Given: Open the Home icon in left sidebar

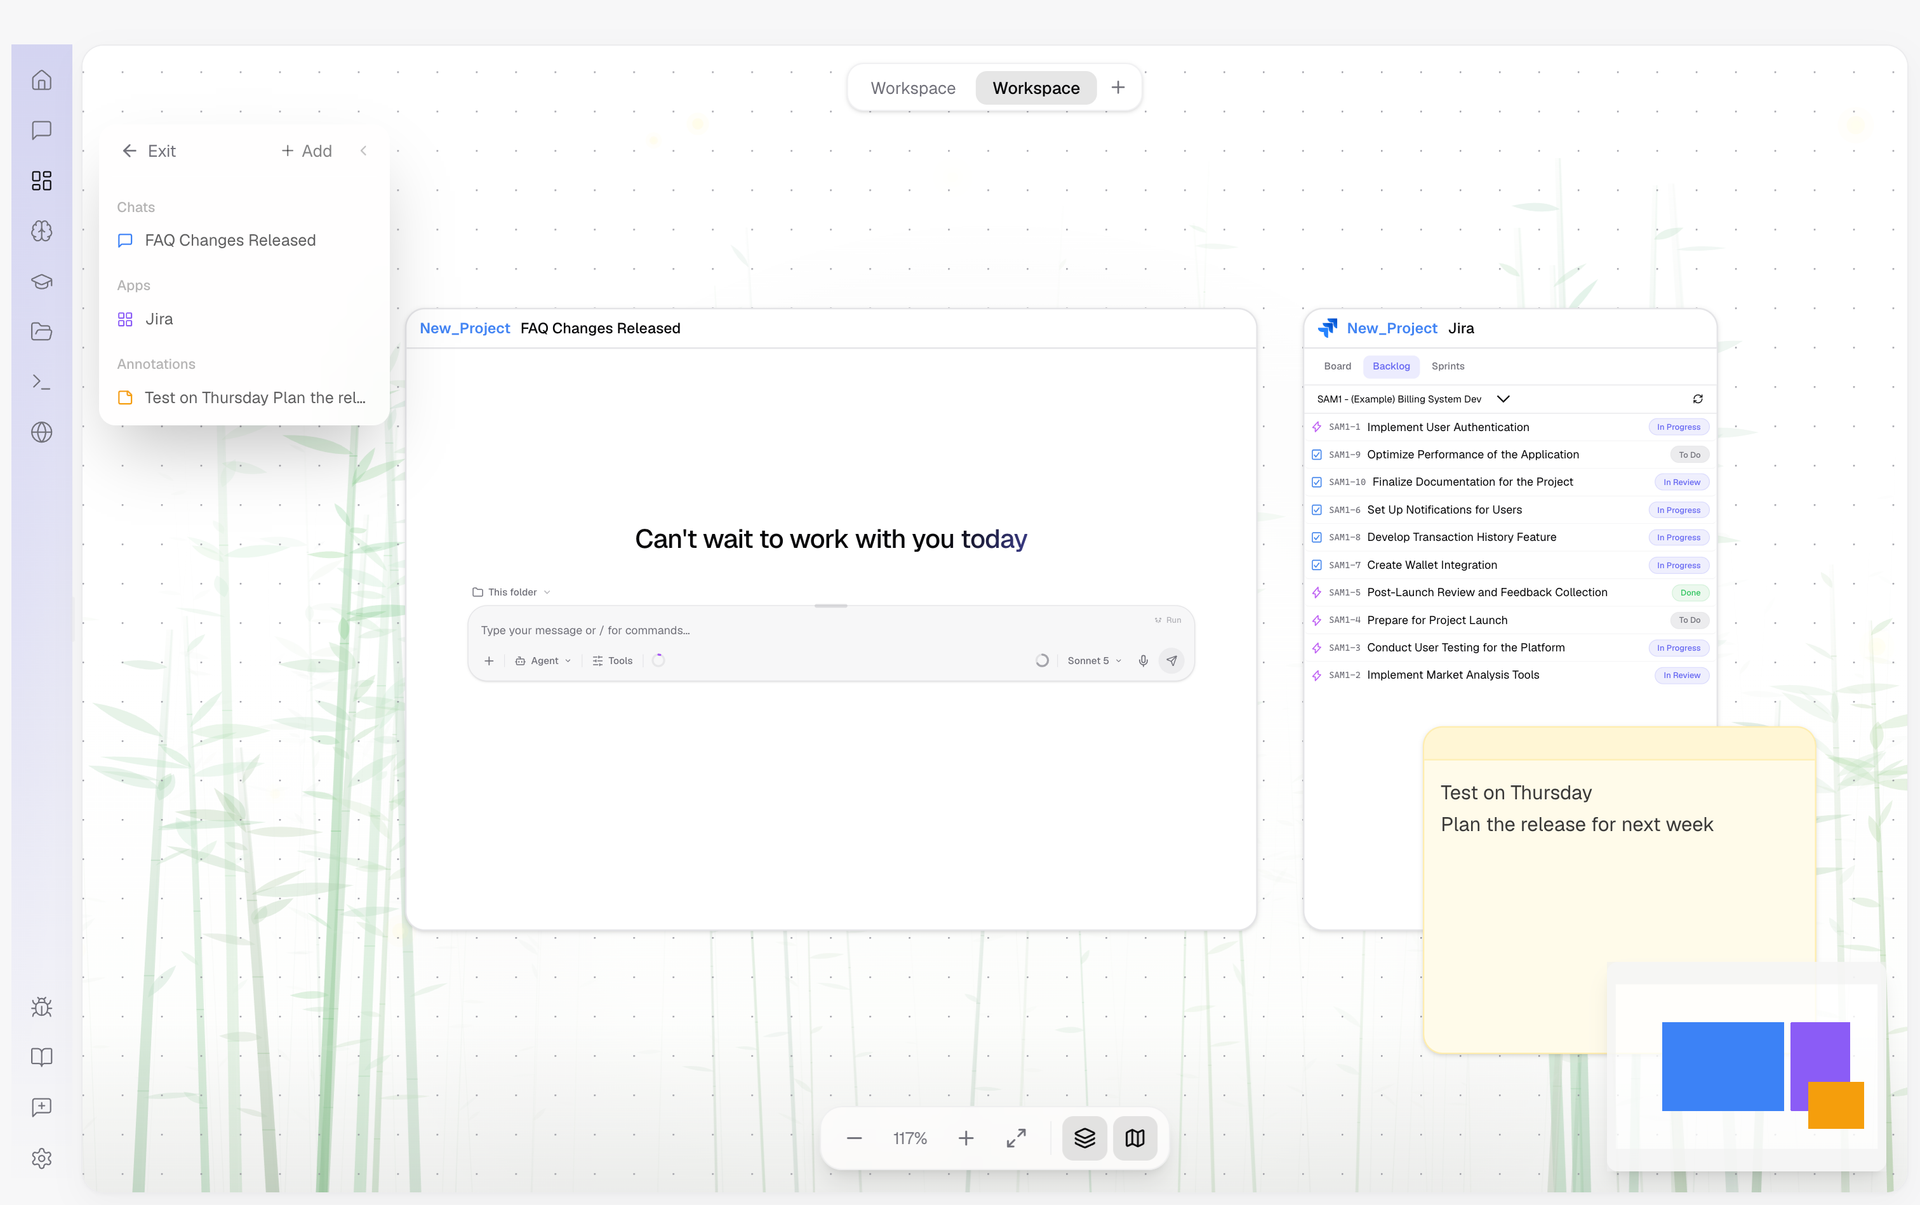Looking at the screenshot, I should click(x=41, y=80).
